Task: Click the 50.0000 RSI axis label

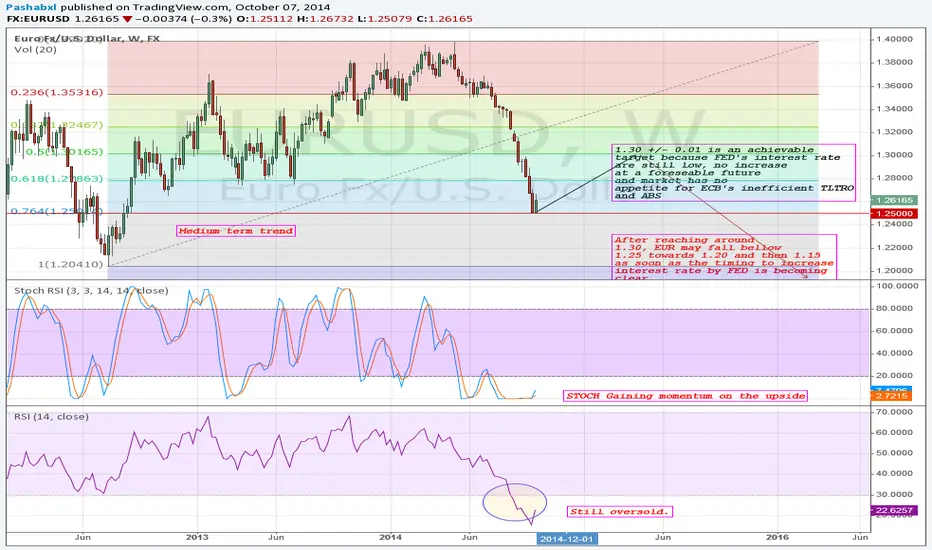Action: point(894,453)
